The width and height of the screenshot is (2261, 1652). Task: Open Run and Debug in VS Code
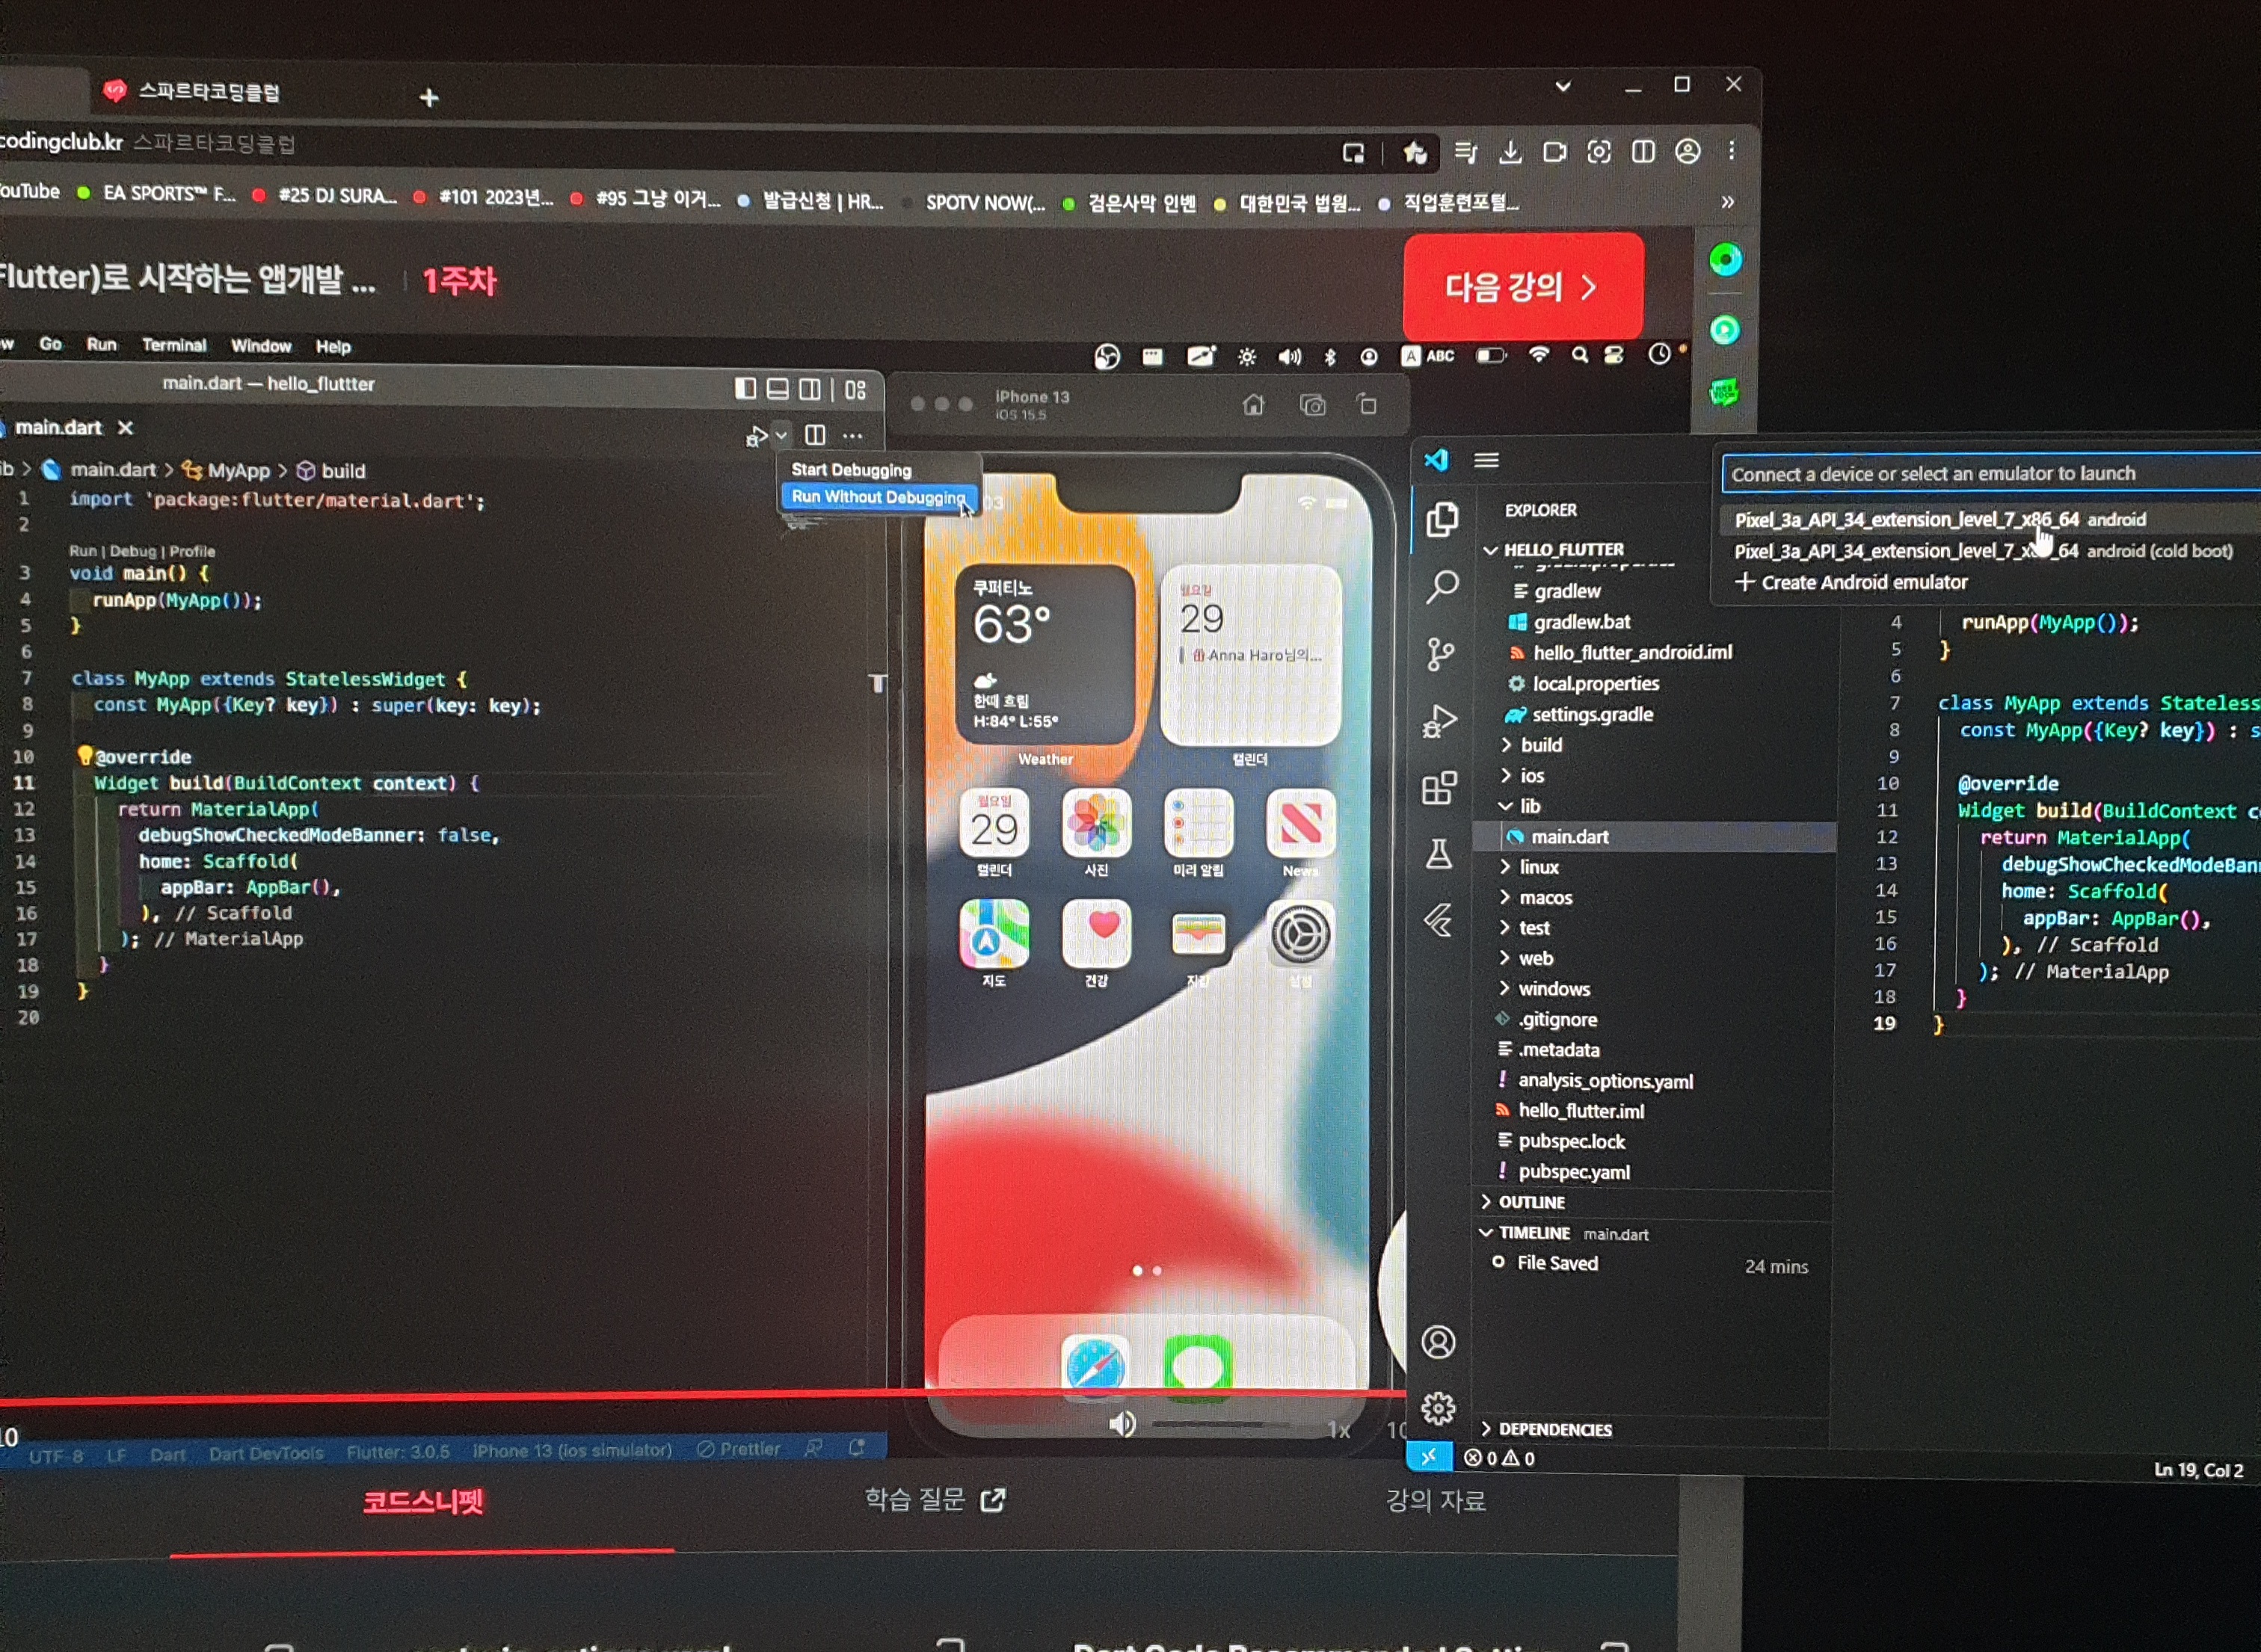pos(1440,721)
